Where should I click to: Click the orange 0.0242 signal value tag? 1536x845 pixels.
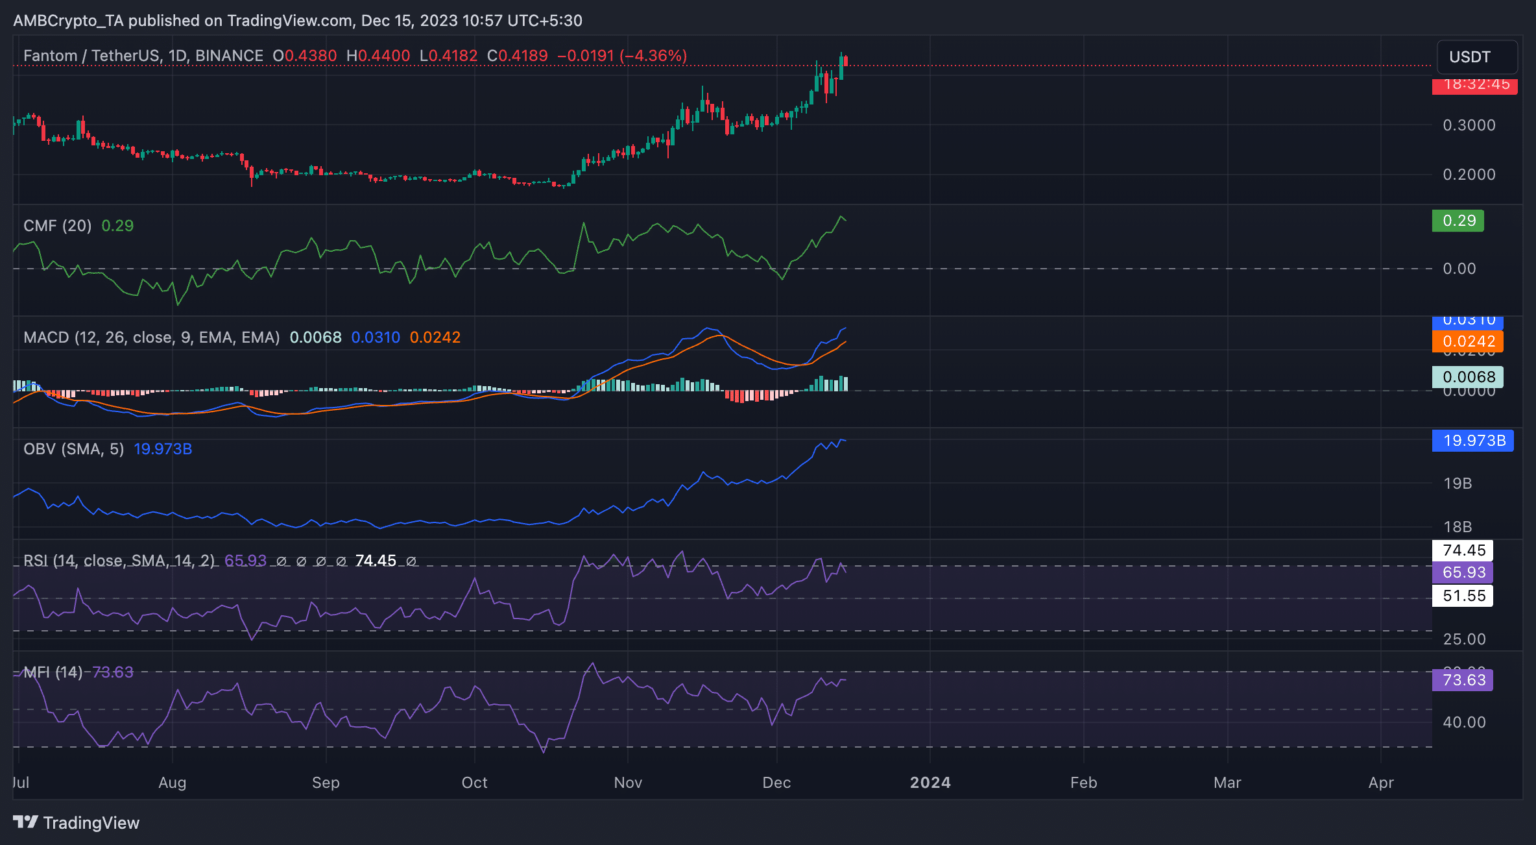[x=1468, y=342]
